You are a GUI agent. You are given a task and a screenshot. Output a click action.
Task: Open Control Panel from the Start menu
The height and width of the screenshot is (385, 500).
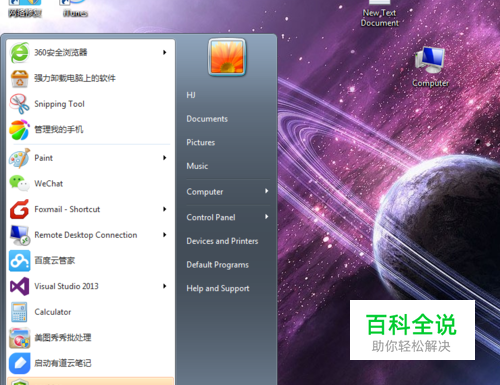pyautogui.click(x=211, y=217)
